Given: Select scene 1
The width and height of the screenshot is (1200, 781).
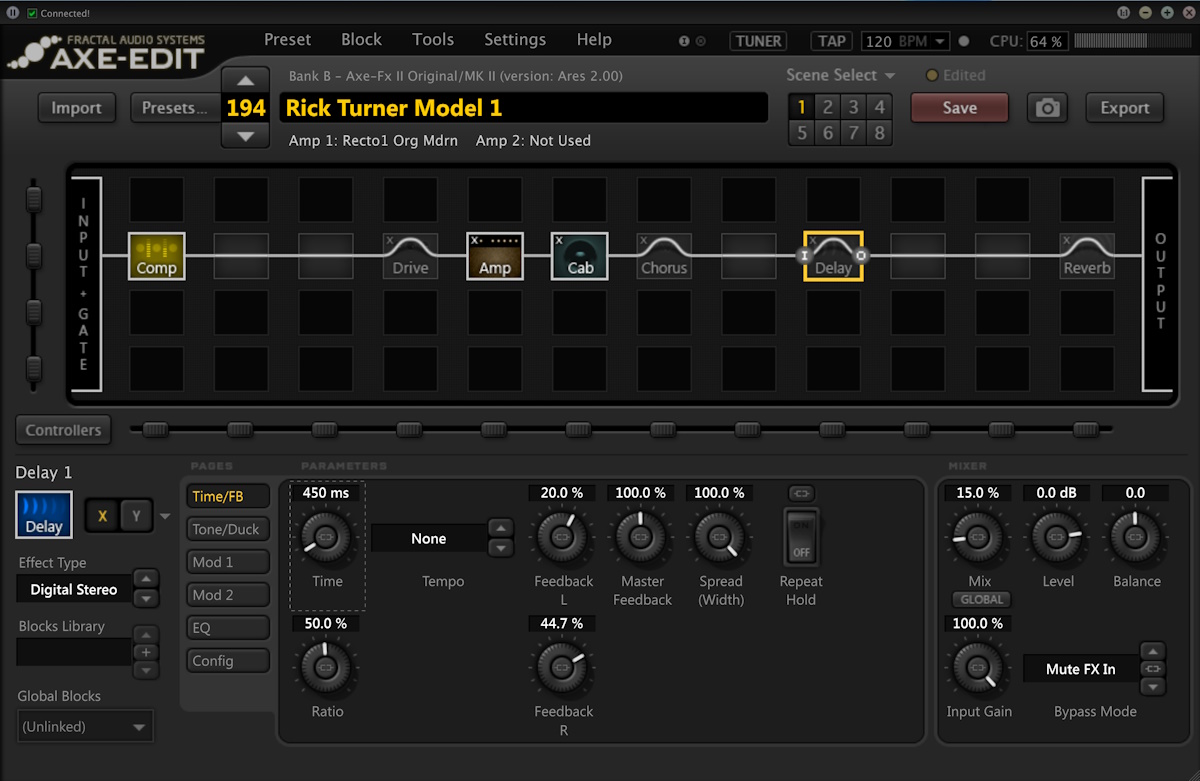Looking at the screenshot, I should coord(801,107).
